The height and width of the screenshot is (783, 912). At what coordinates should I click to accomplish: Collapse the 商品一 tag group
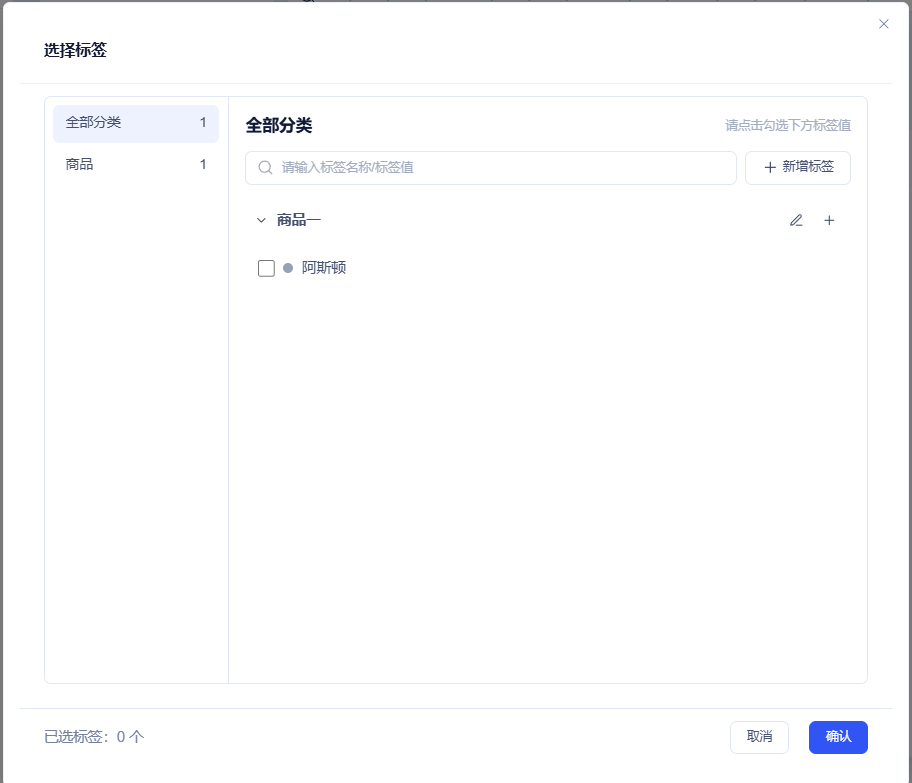click(261, 220)
